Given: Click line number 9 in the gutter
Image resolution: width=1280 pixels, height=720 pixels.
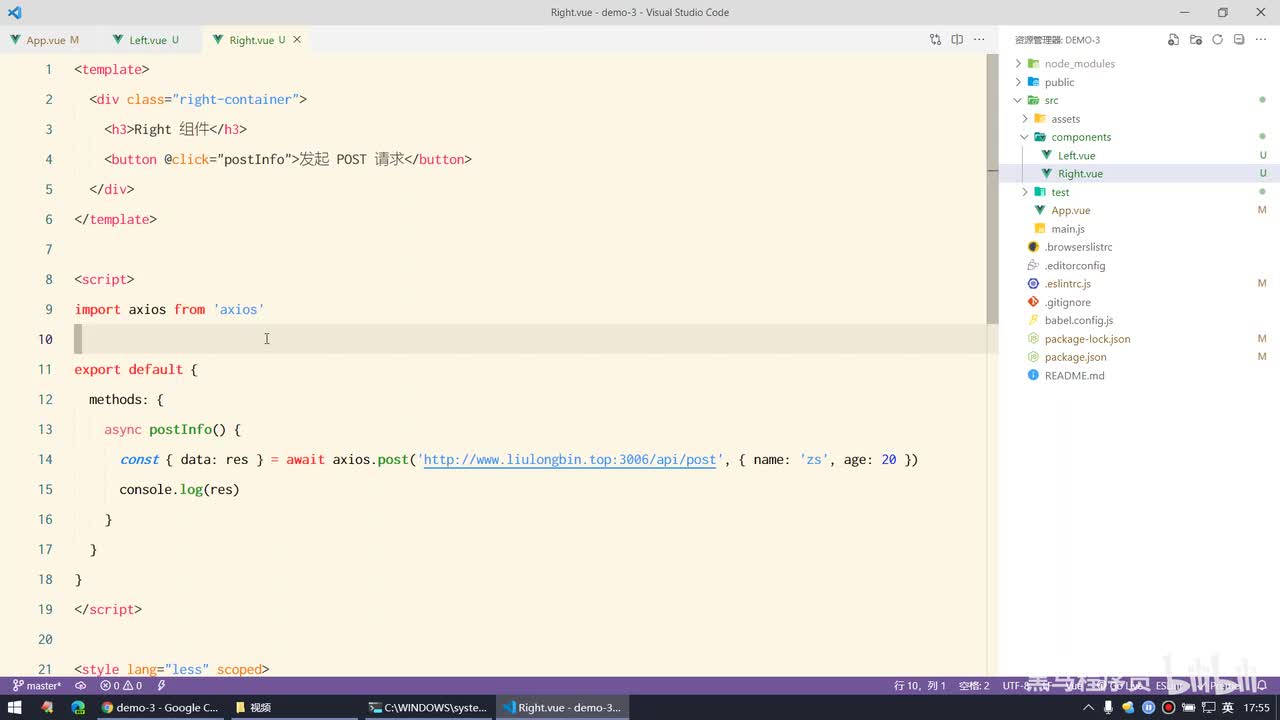Looking at the screenshot, I should pos(49,310).
